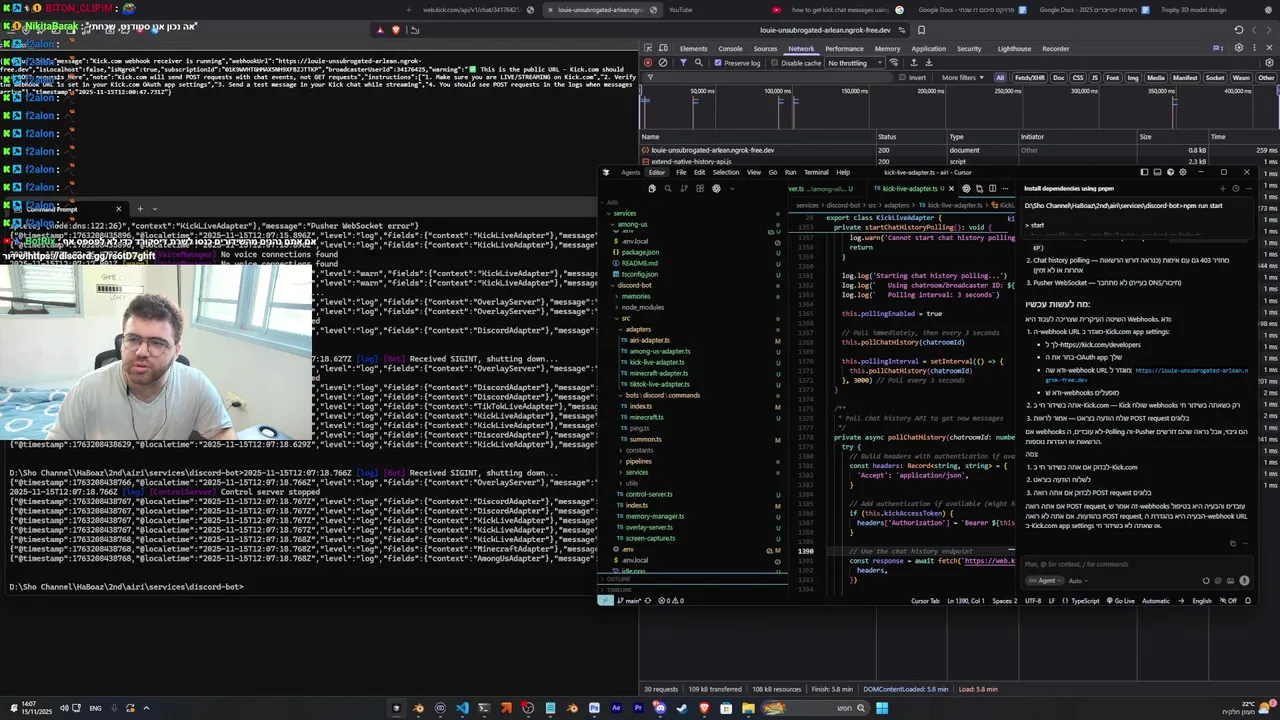
Task: Click the network timeline overview graph
Action: (960, 108)
